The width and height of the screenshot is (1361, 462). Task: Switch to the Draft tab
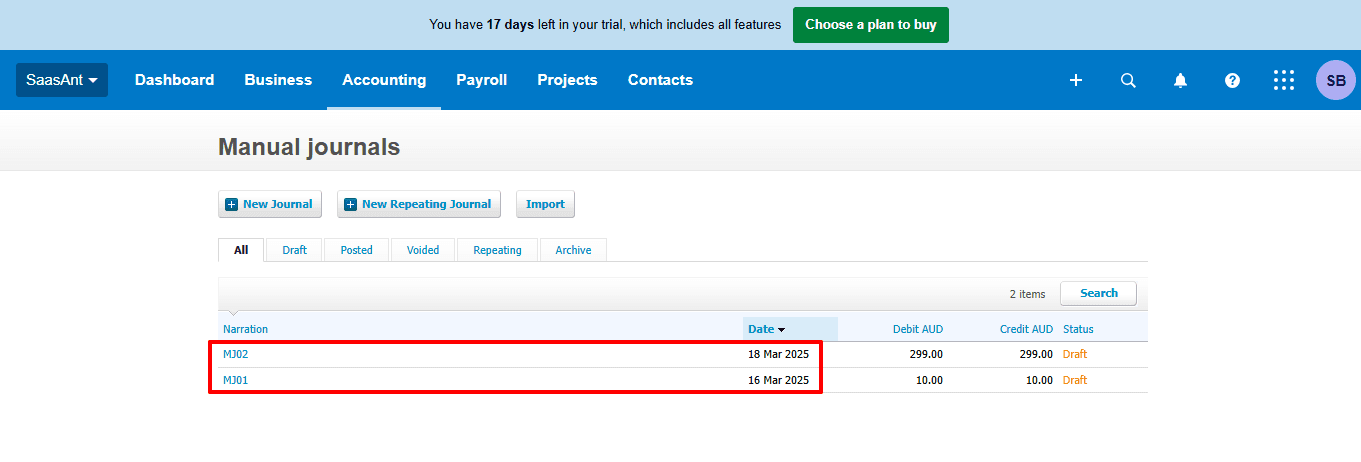click(294, 250)
